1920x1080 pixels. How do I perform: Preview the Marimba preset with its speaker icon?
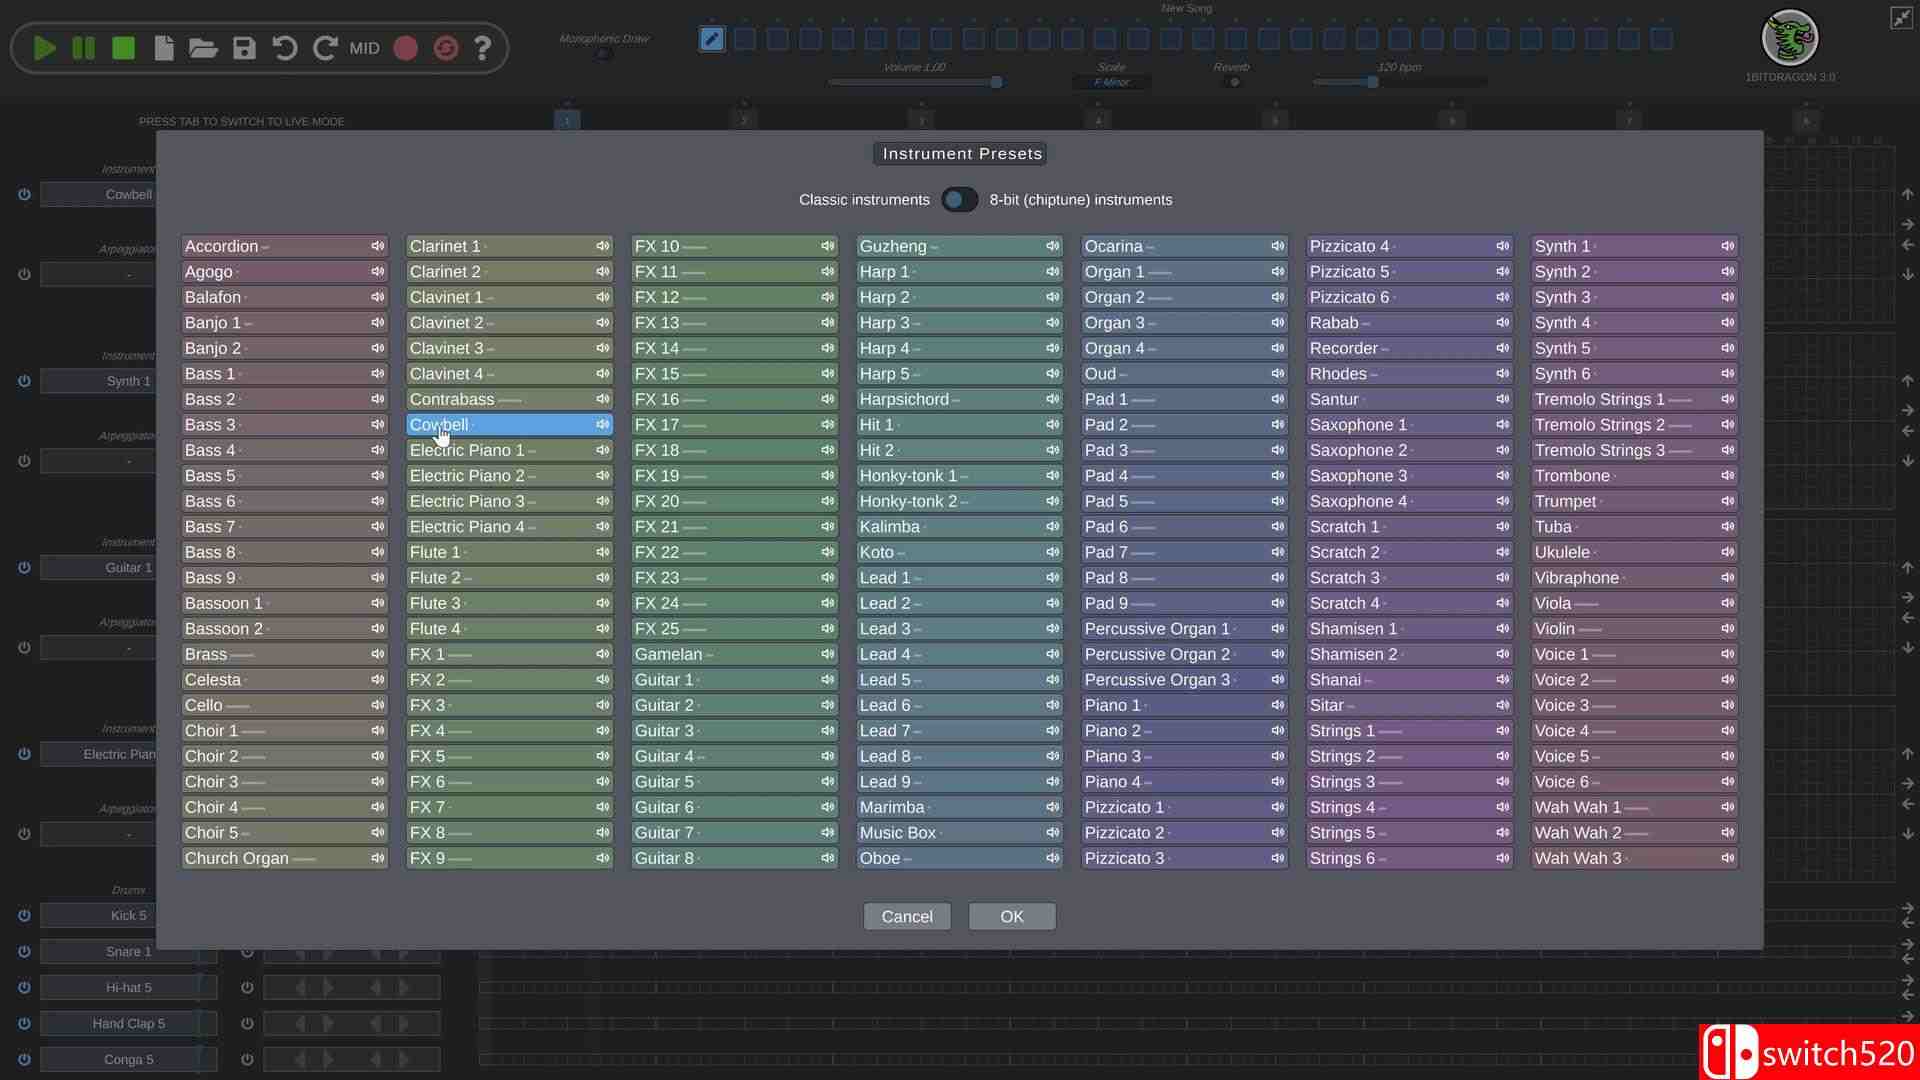point(1052,807)
